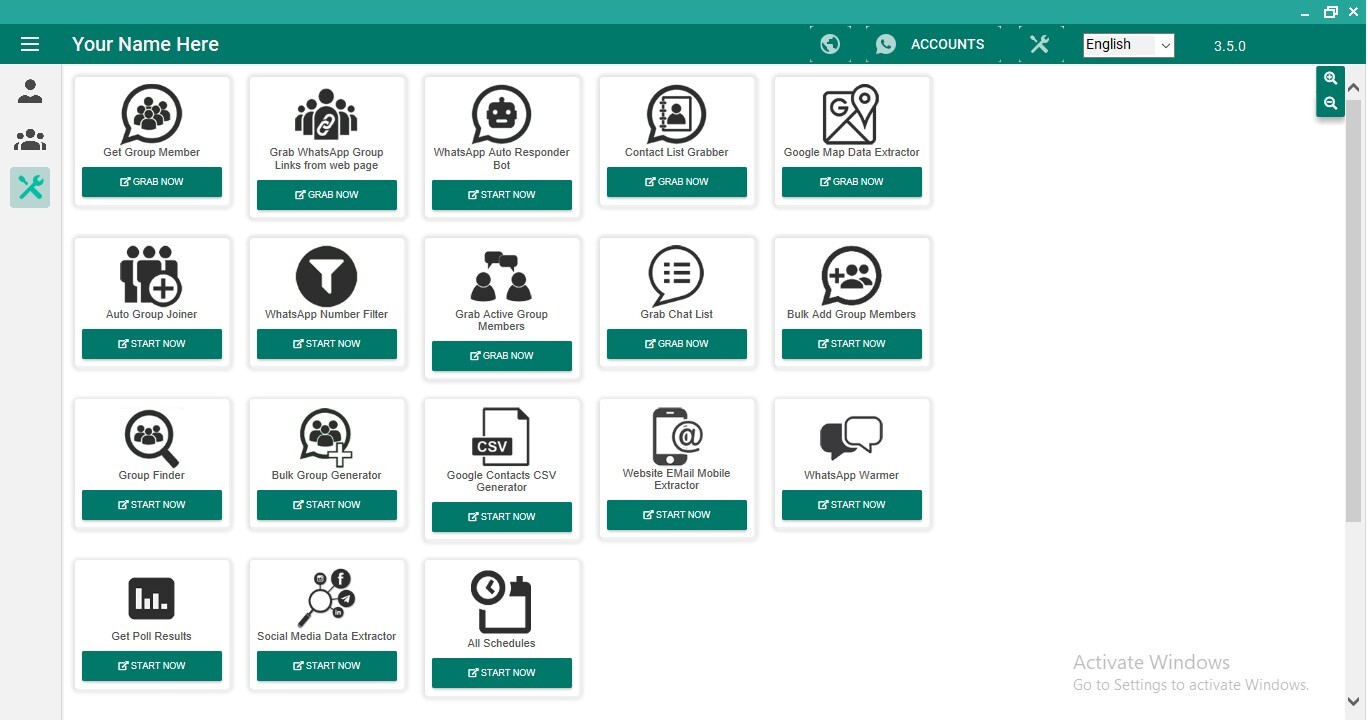Start the Group Finder tool
The height and width of the screenshot is (720, 1368).
(152, 505)
